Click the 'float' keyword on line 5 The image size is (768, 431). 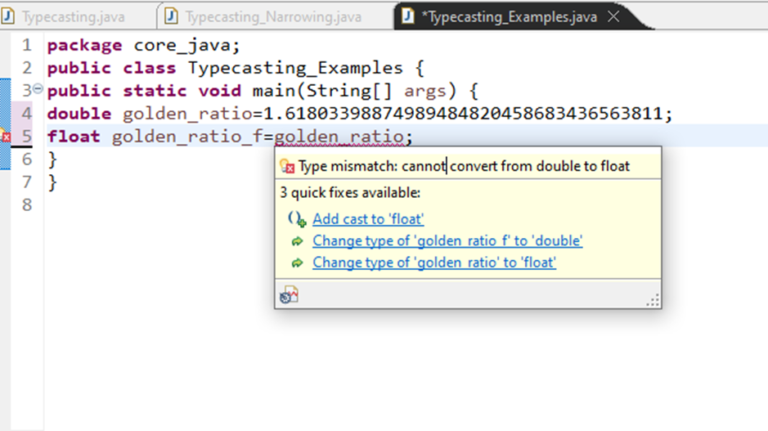tap(73, 136)
